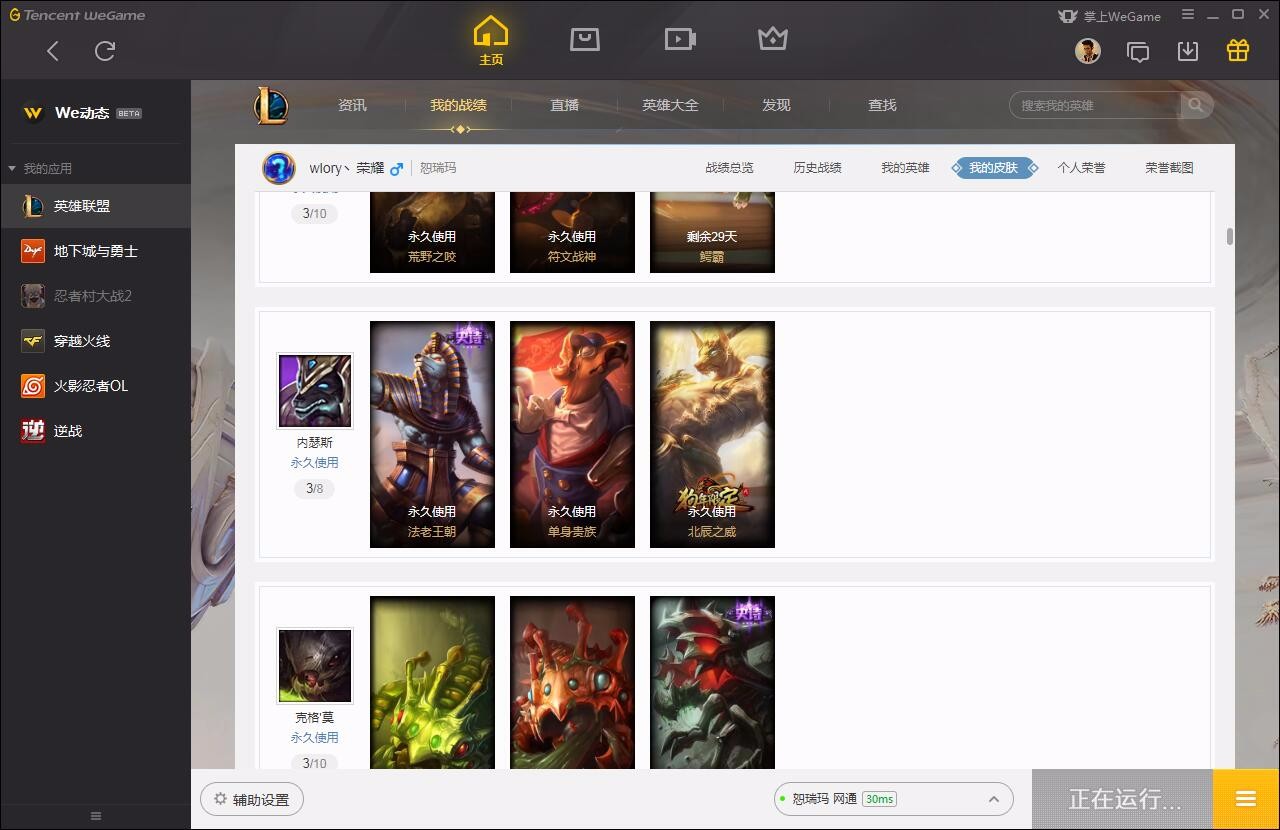Open the yellow menu button beside 正在运行
The width and height of the screenshot is (1280, 830).
[1246, 799]
